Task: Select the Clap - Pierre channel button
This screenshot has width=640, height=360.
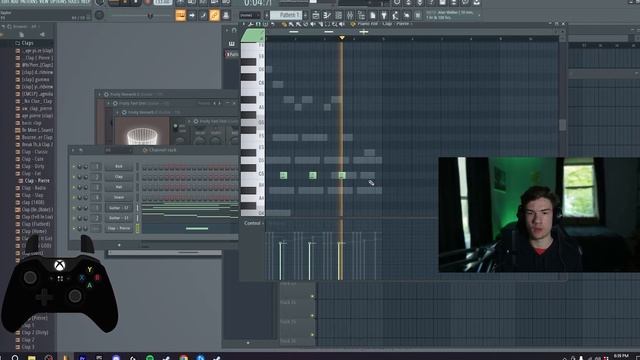Action: (x=119, y=228)
